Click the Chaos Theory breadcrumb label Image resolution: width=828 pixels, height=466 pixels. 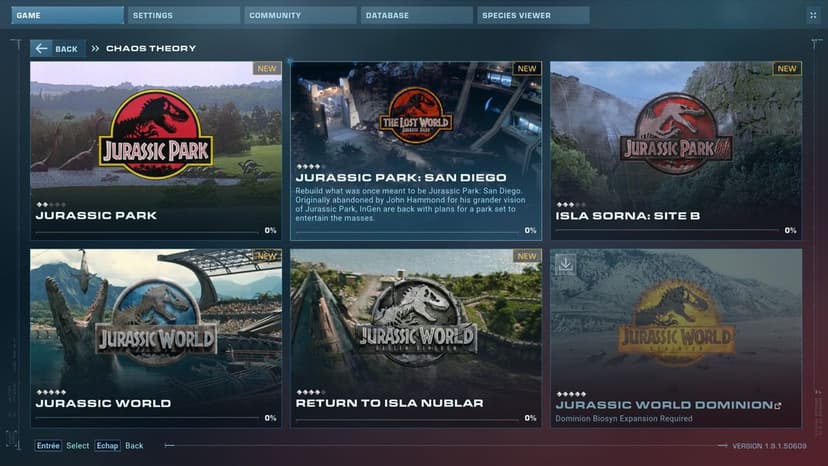point(151,49)
